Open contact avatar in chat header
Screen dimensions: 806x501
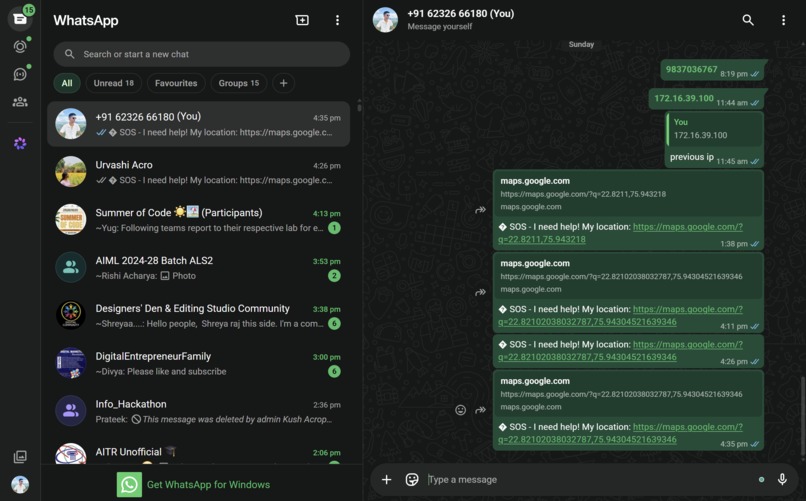pyautogui.click(x=385, y=20)
